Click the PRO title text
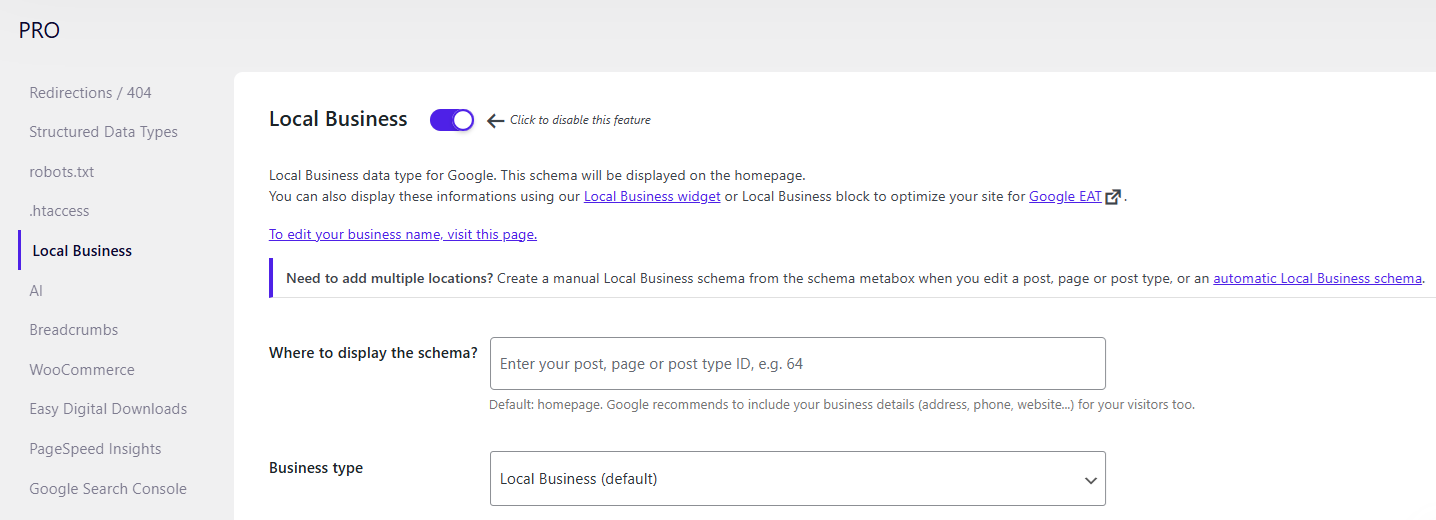The image size is (1436, 520). click(x=39, y=31)
